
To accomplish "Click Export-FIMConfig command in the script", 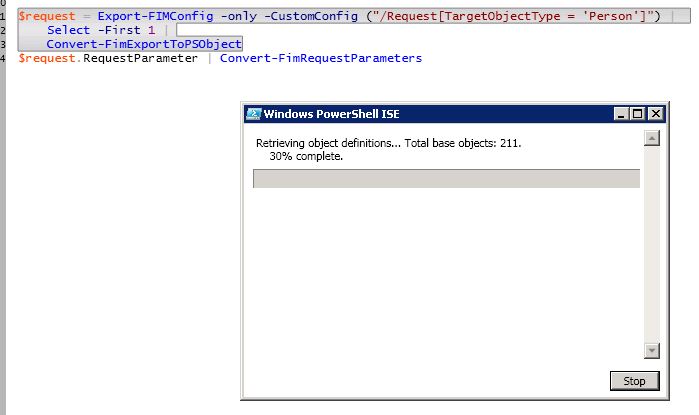I will (x=156, y=16).
